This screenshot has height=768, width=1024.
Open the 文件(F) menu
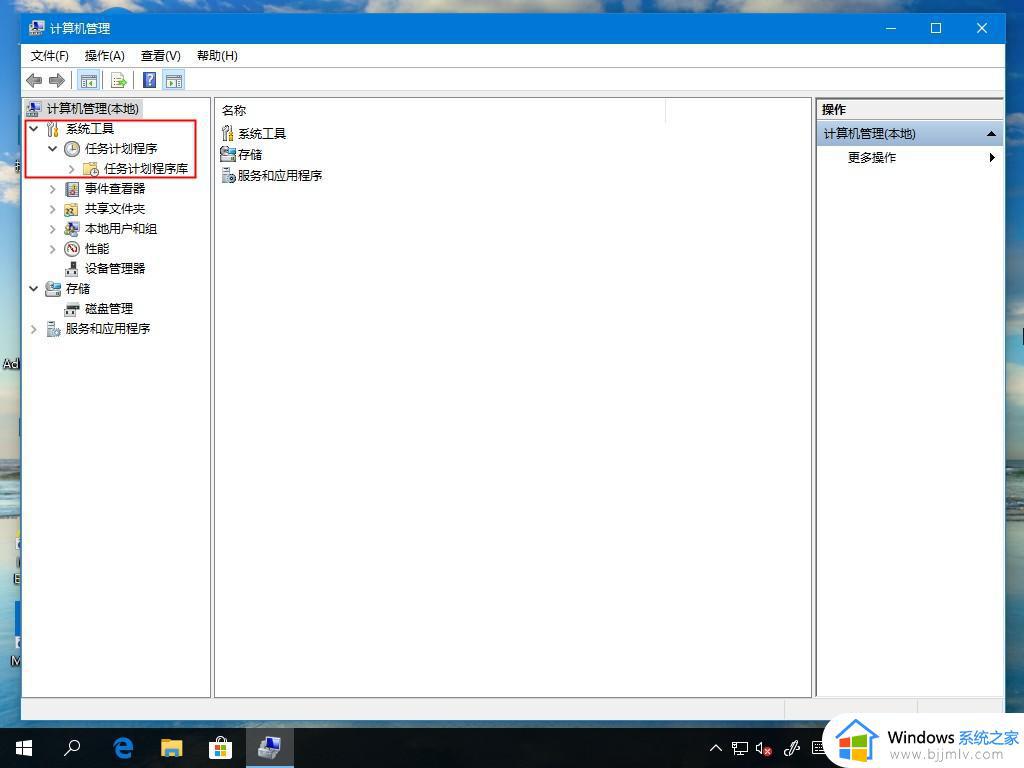[x=50, y=56]
